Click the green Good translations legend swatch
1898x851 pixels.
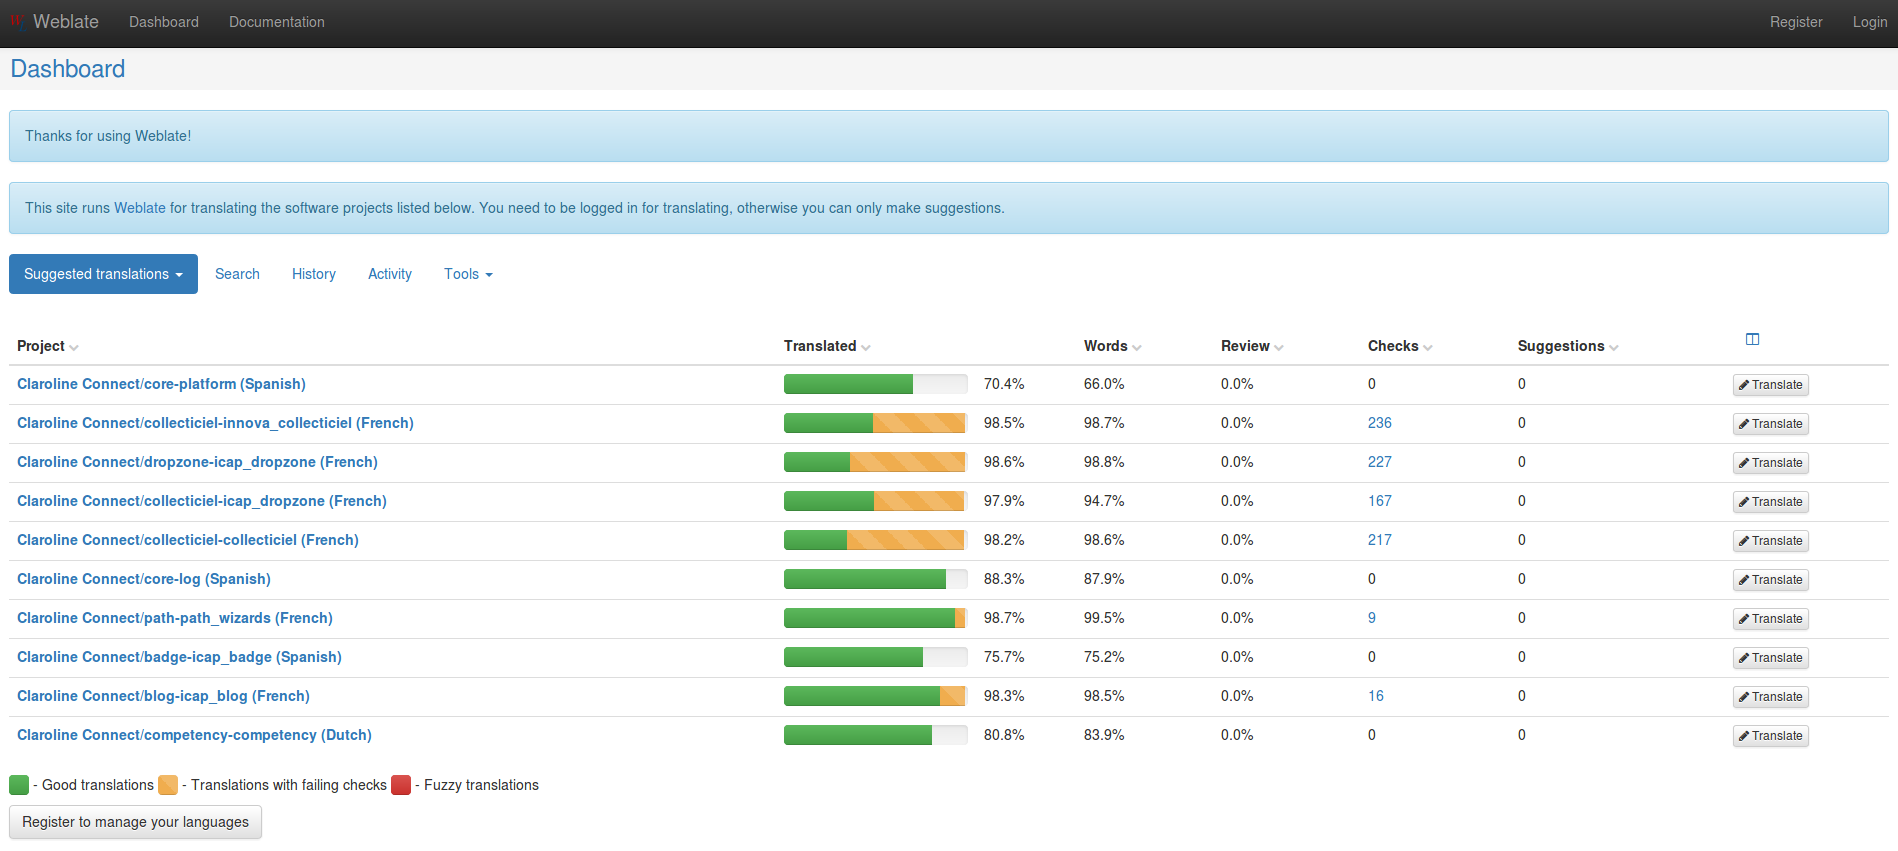point(19,785)
